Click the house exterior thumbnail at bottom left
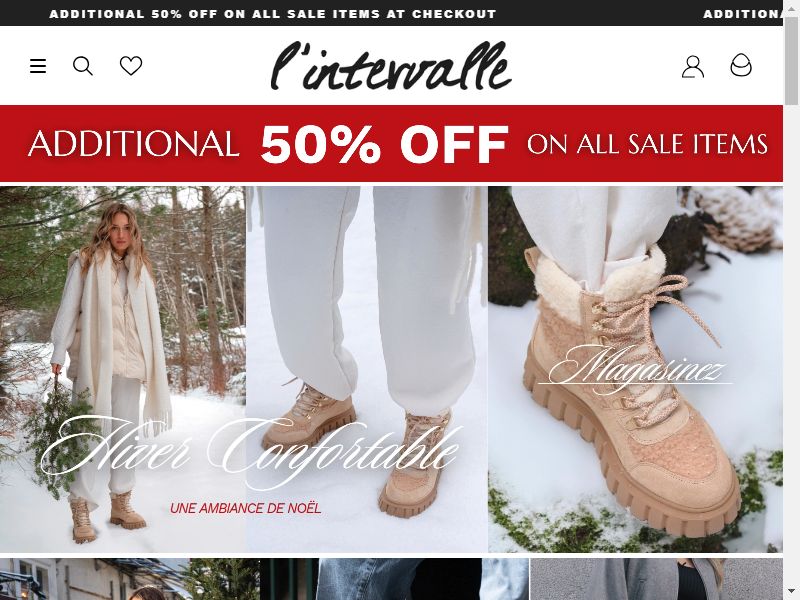 point(130,579)
